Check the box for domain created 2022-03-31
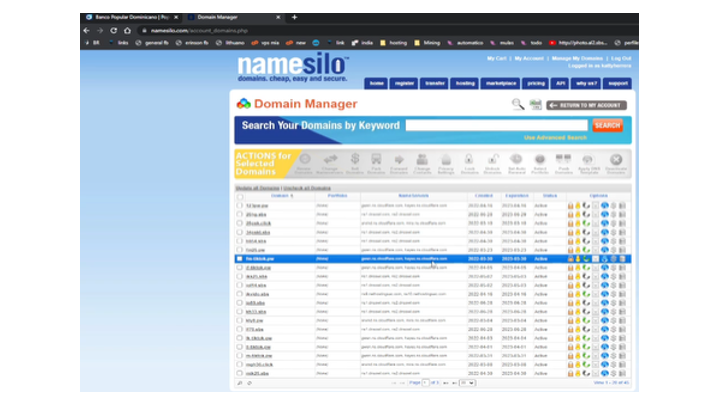 click(x=240, y=356)
